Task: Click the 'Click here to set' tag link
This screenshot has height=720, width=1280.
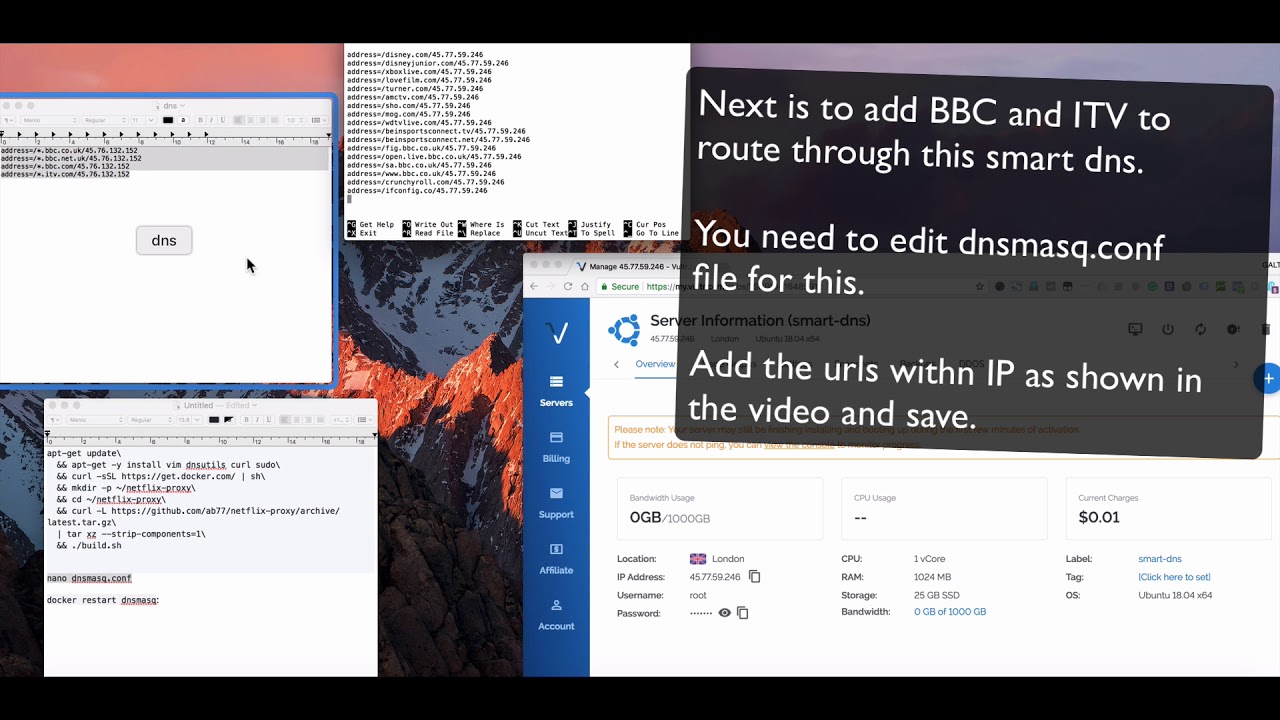Action: click(1174, 577)
